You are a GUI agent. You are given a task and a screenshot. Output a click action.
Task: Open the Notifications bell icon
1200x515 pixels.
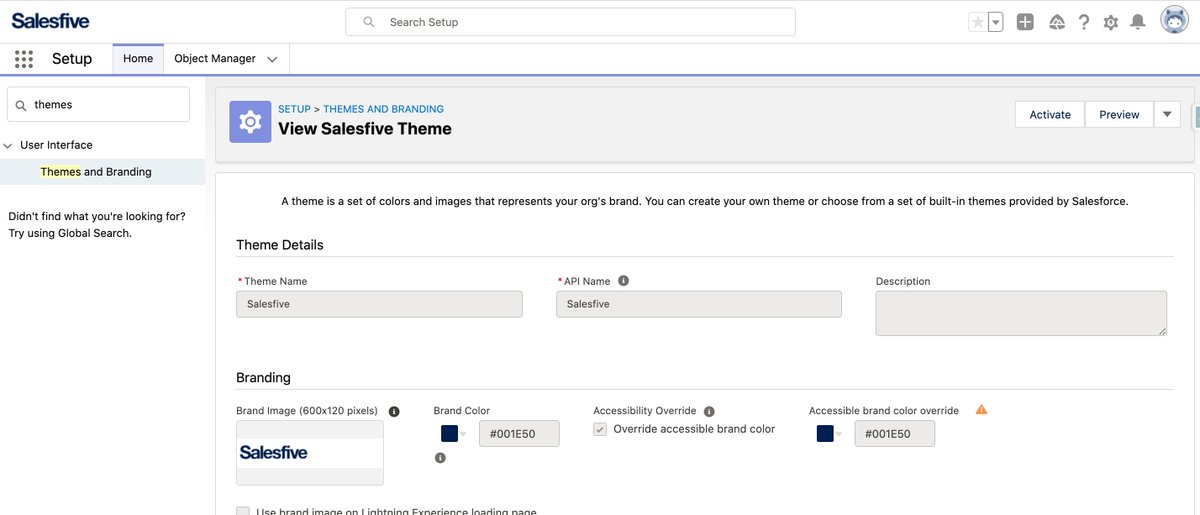(x=1138, y=22)
